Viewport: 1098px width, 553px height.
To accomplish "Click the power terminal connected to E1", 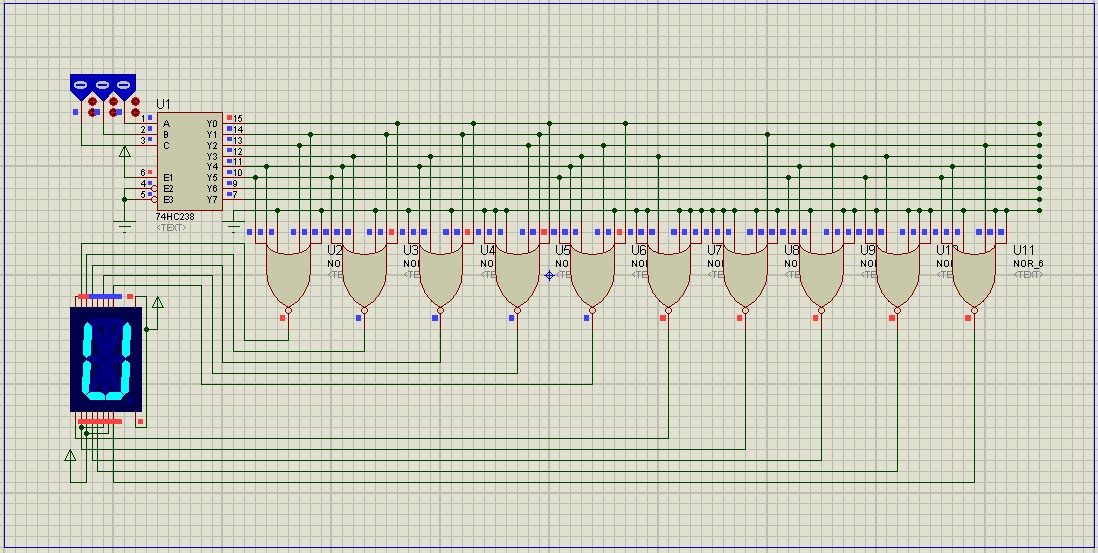I will click(x=125, y=153).
